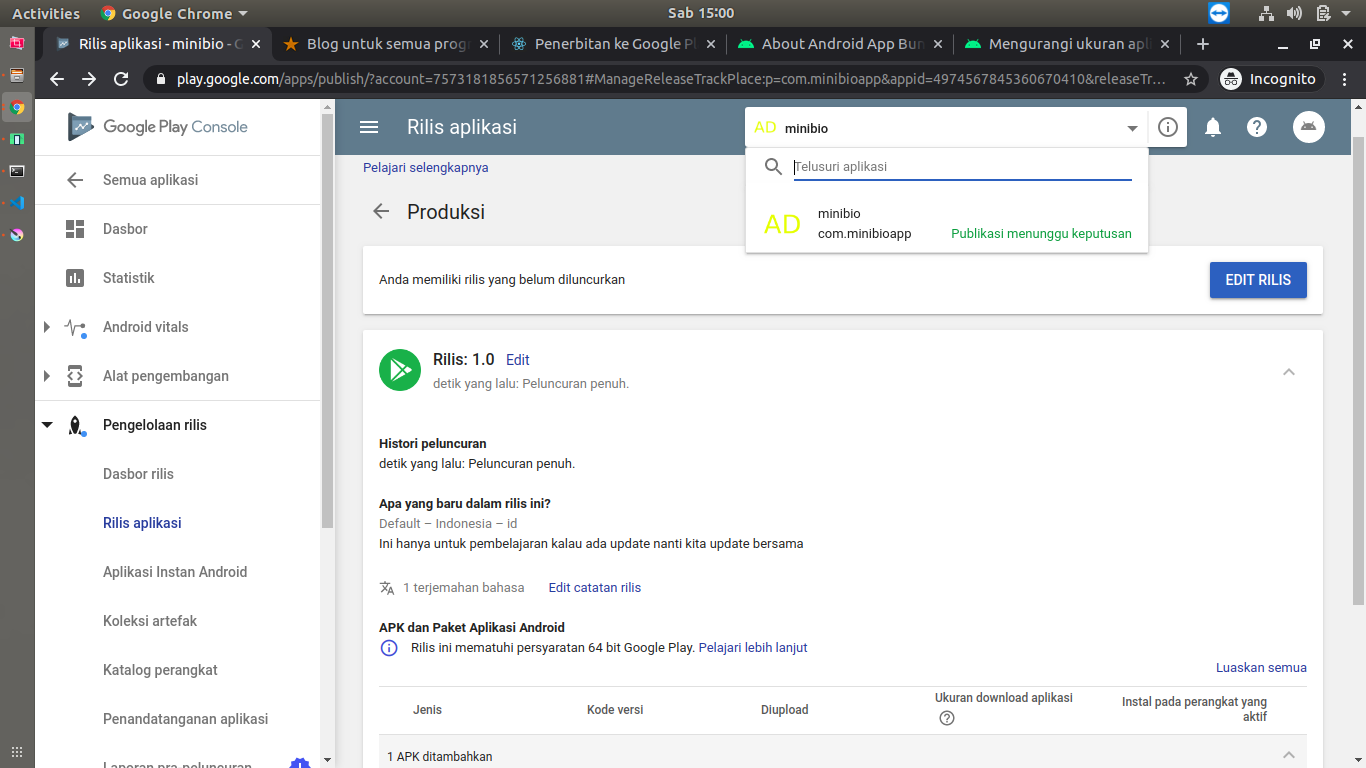
Task: Open Dasbor rilis in sidebar
Action: [138, 474]
